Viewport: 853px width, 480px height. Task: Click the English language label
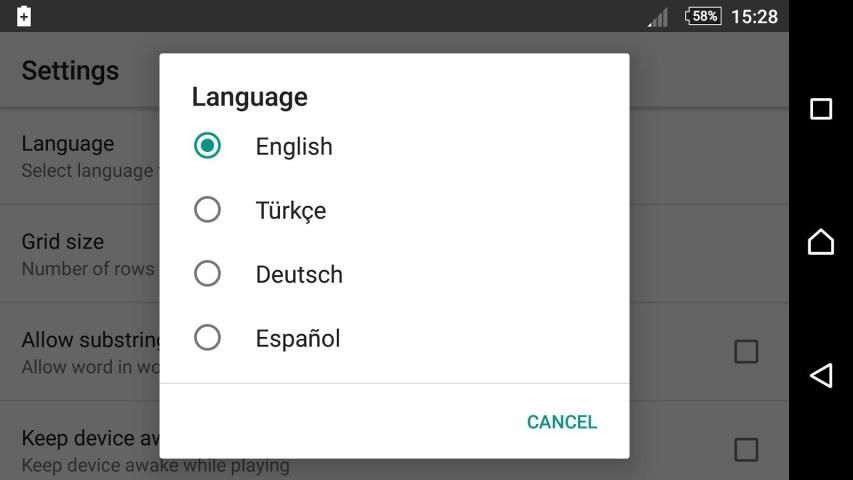(294, 146)
